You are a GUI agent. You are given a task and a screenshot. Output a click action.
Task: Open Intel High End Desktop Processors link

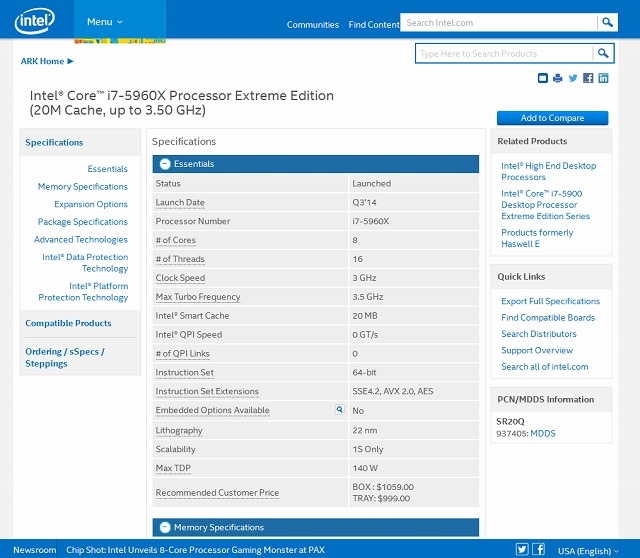pos(549,171)
